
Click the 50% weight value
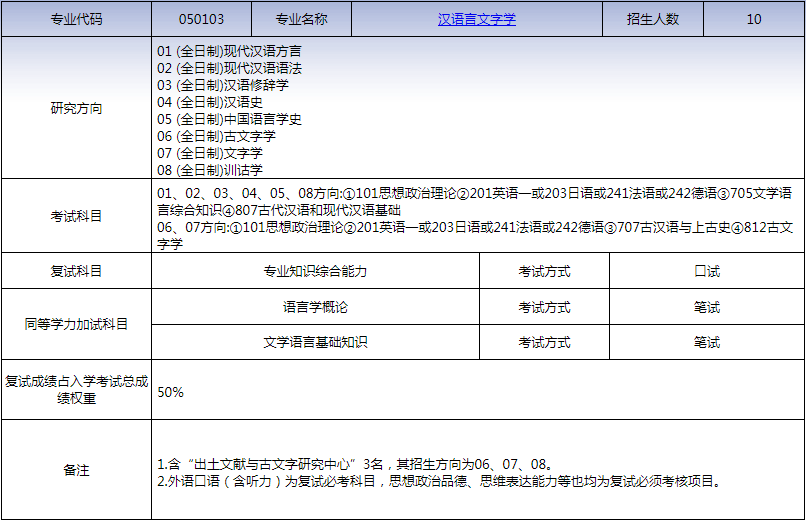tap(171, 392)
